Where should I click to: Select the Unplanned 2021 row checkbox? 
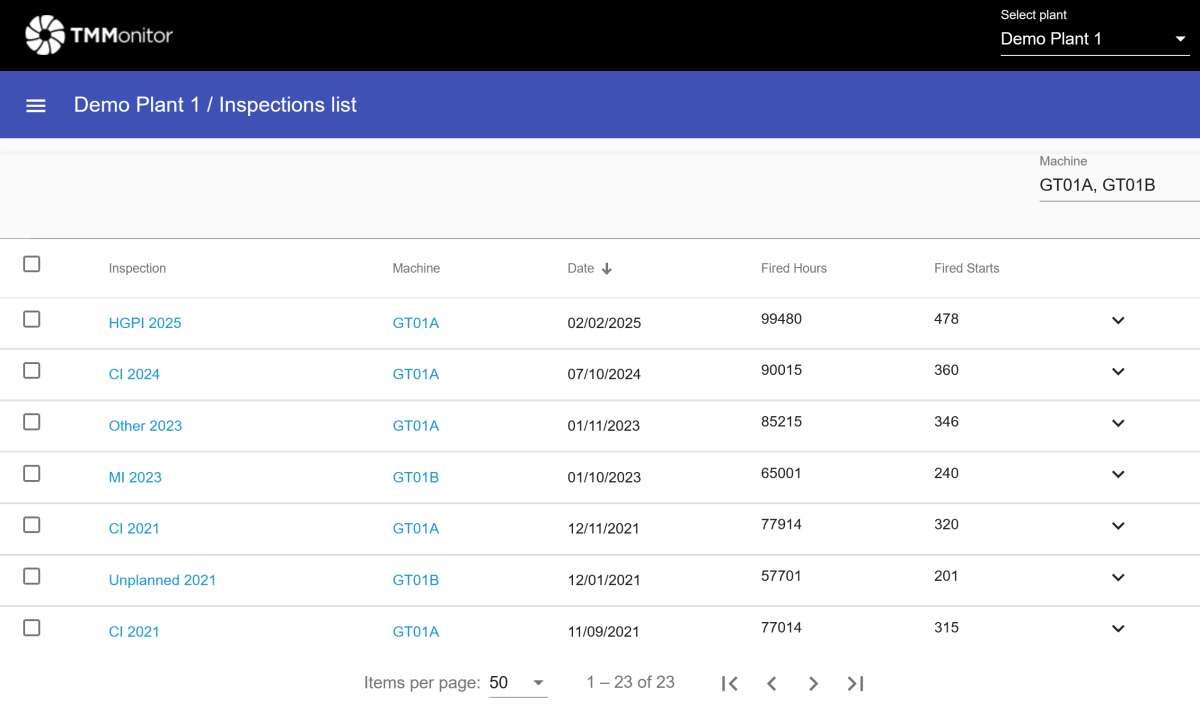click(32, 577)
